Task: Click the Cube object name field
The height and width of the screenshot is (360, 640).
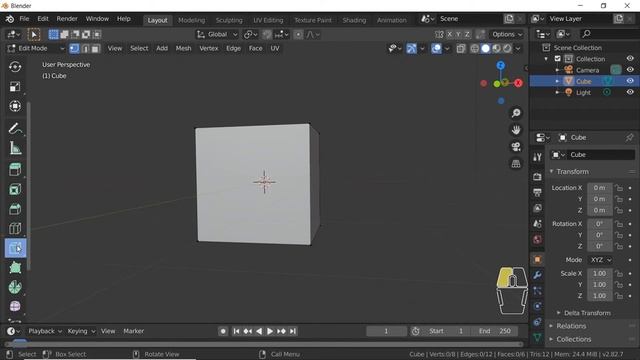Action: point(601,155)
